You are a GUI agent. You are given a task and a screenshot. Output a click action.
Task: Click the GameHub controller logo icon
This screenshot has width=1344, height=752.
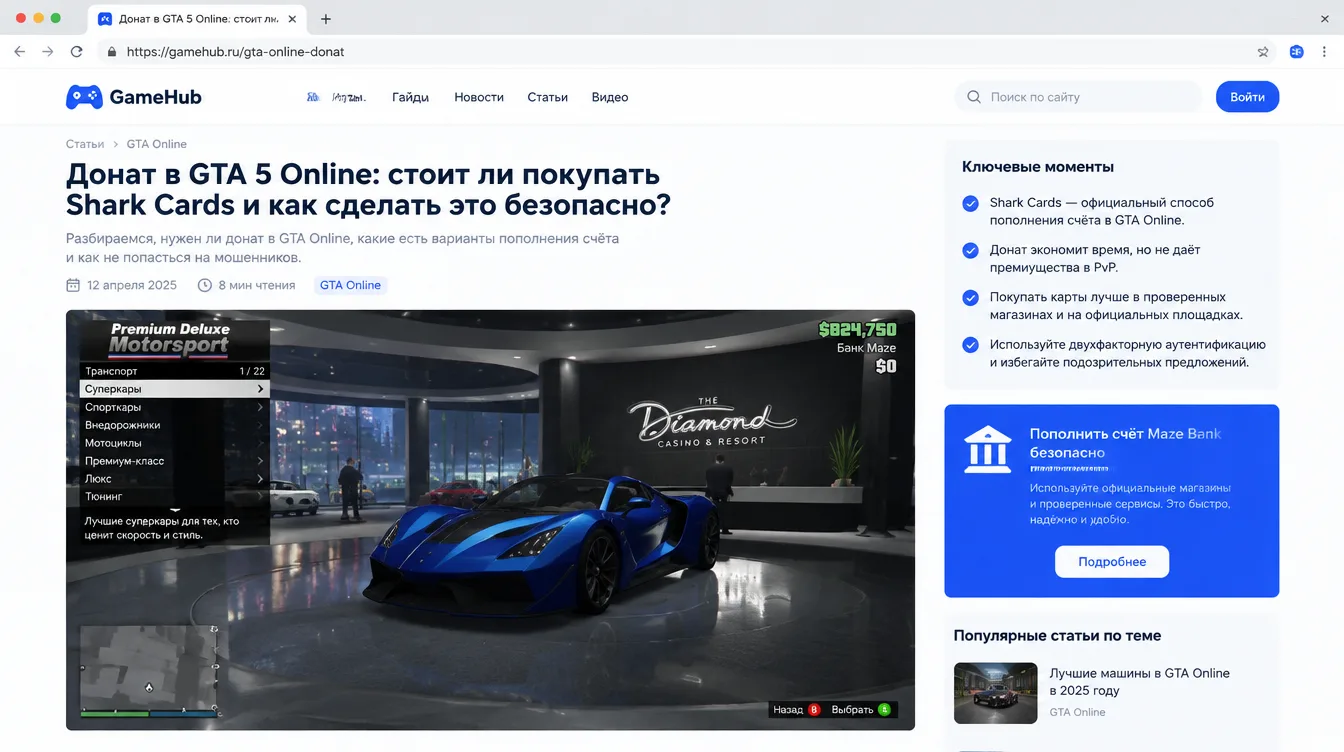(x=84, y=97)
